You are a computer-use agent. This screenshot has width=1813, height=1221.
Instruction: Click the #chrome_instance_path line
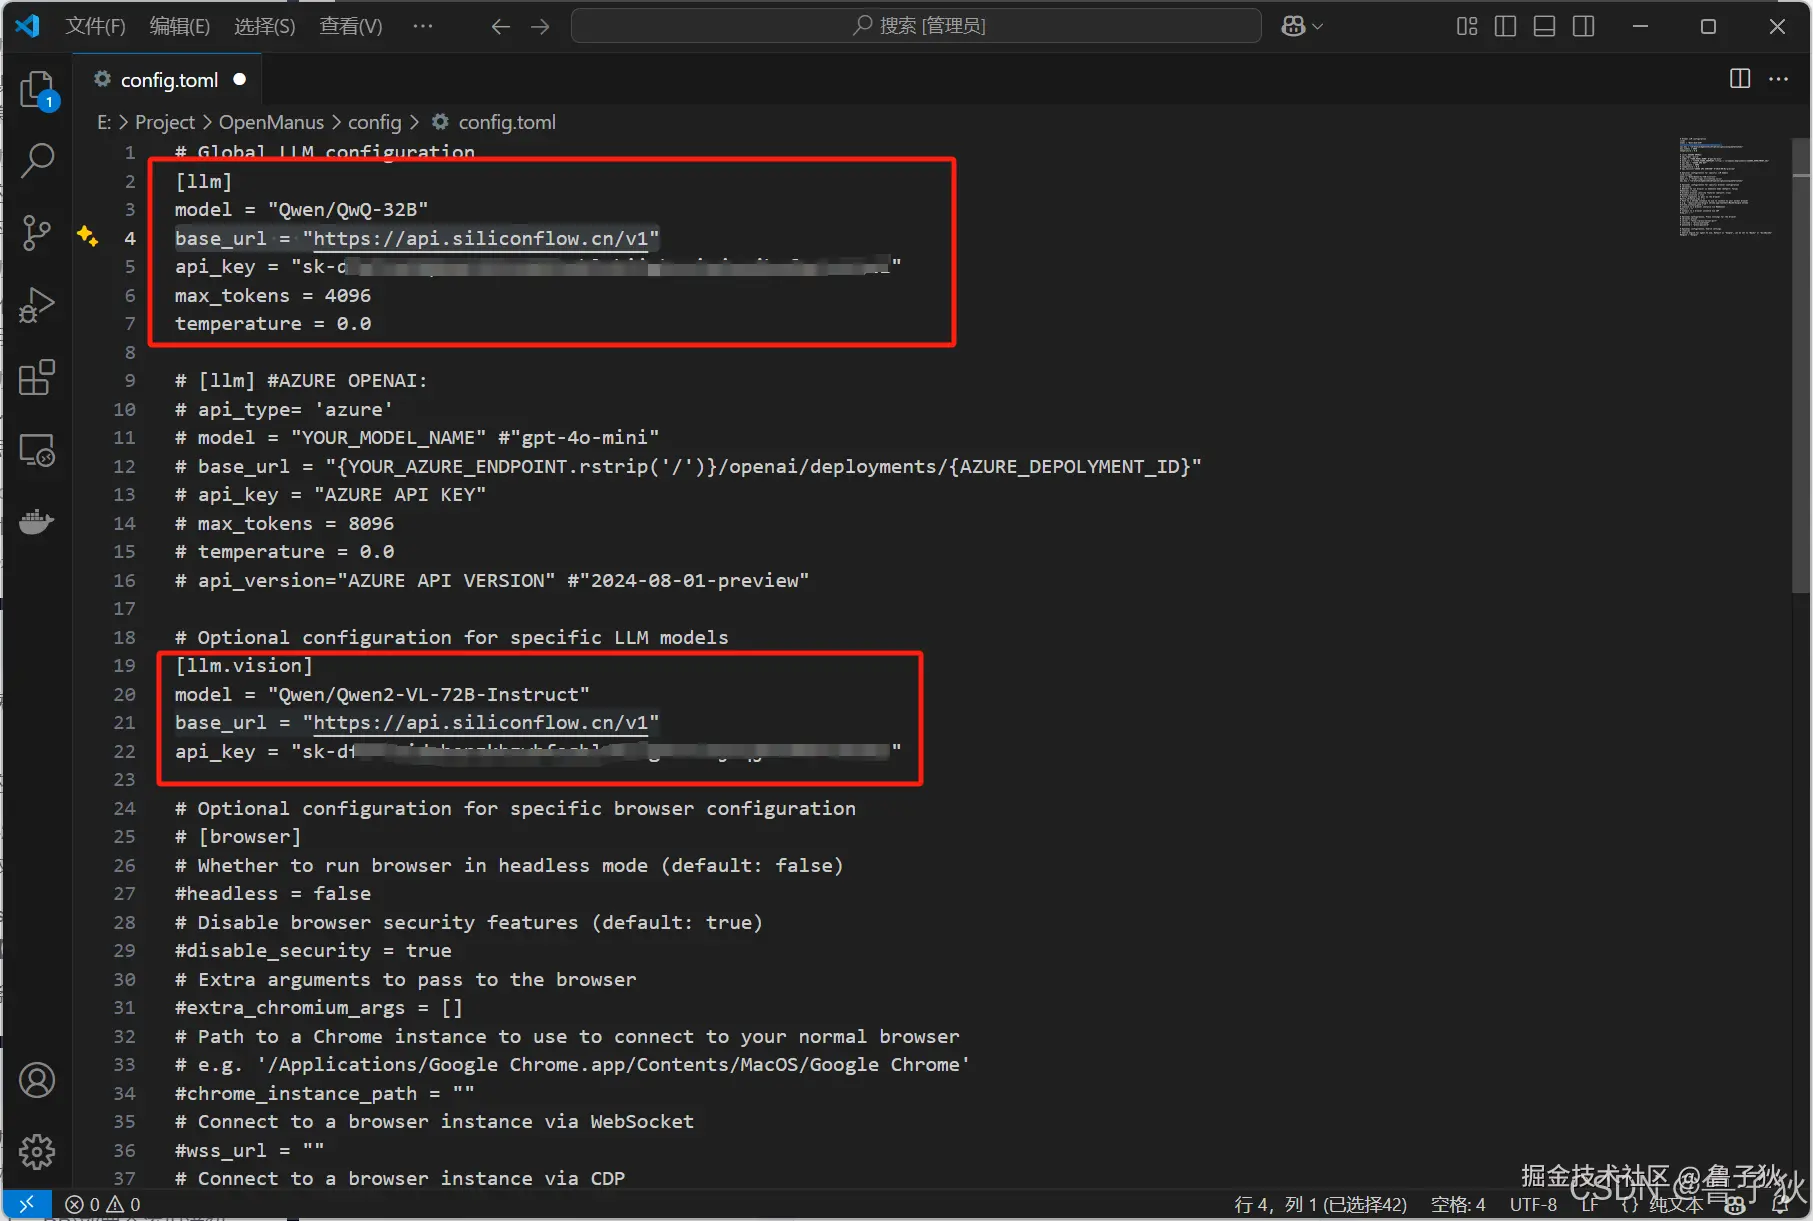click(x=324, y=1094)
